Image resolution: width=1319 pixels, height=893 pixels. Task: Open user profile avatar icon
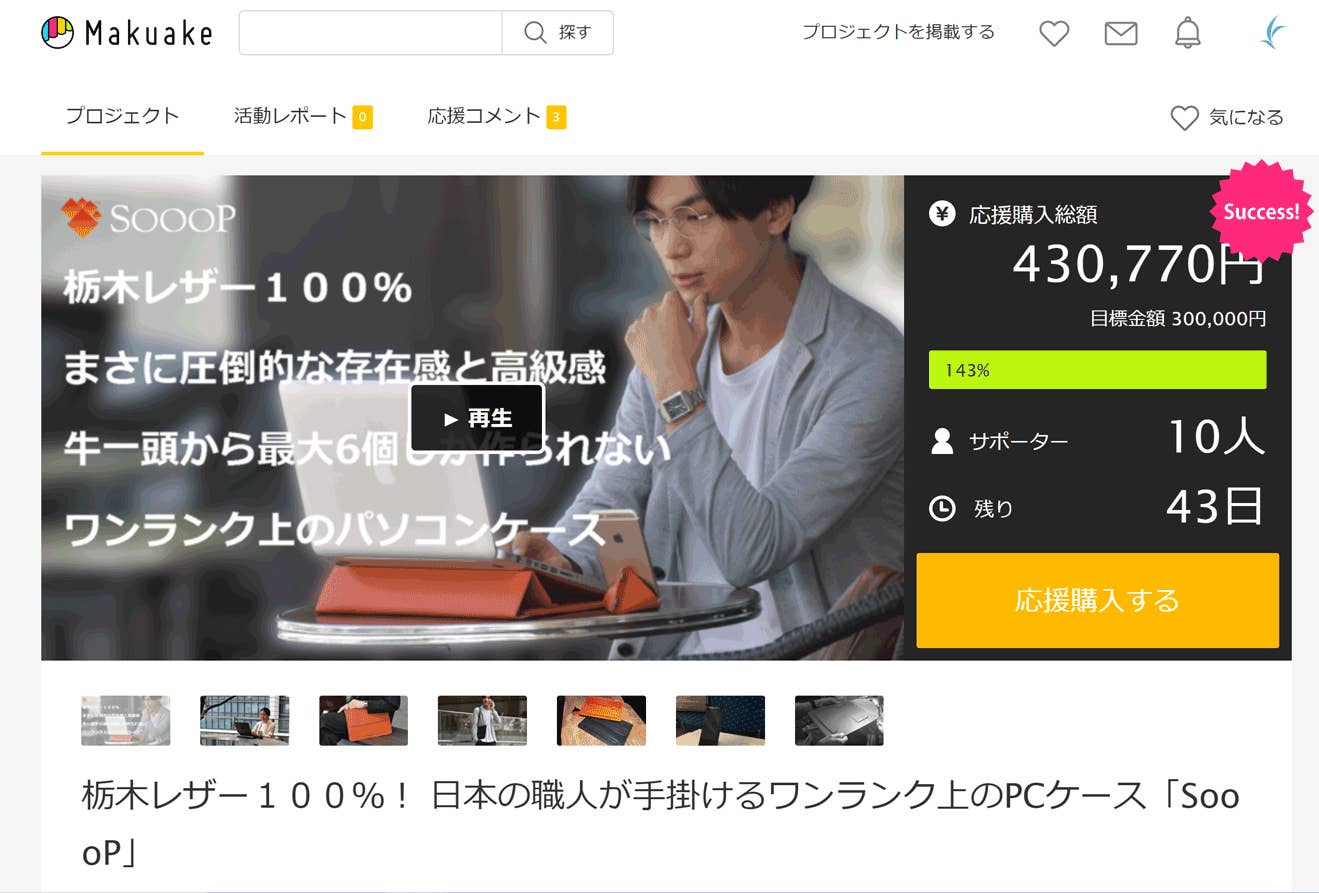tap(1272, 33)
